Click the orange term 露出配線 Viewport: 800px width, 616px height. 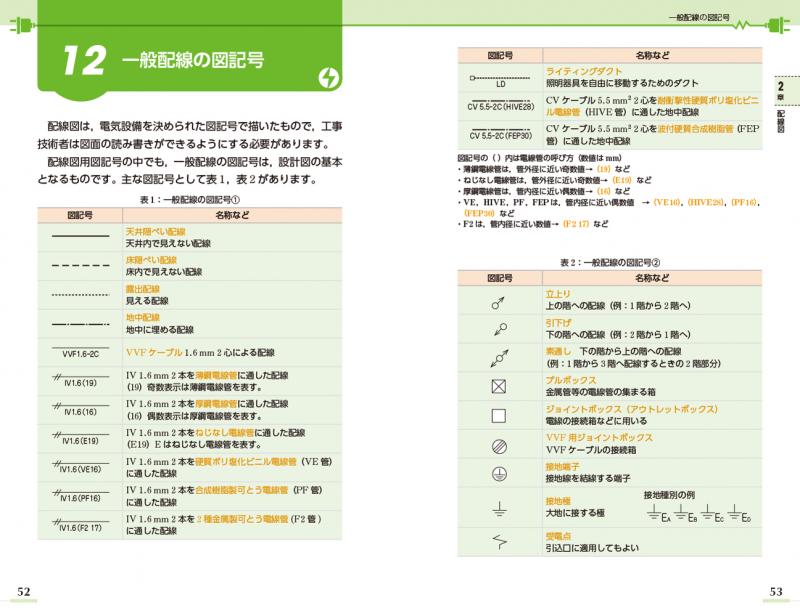[143, 289]
